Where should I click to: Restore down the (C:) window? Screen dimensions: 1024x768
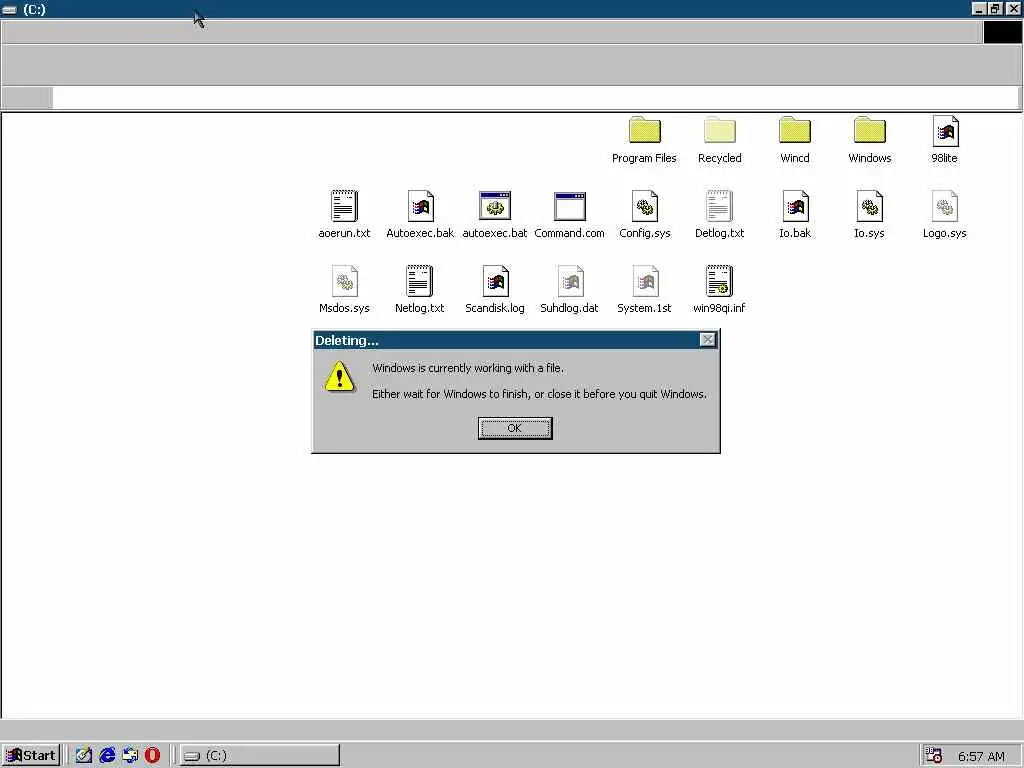(x=995, y=8)
